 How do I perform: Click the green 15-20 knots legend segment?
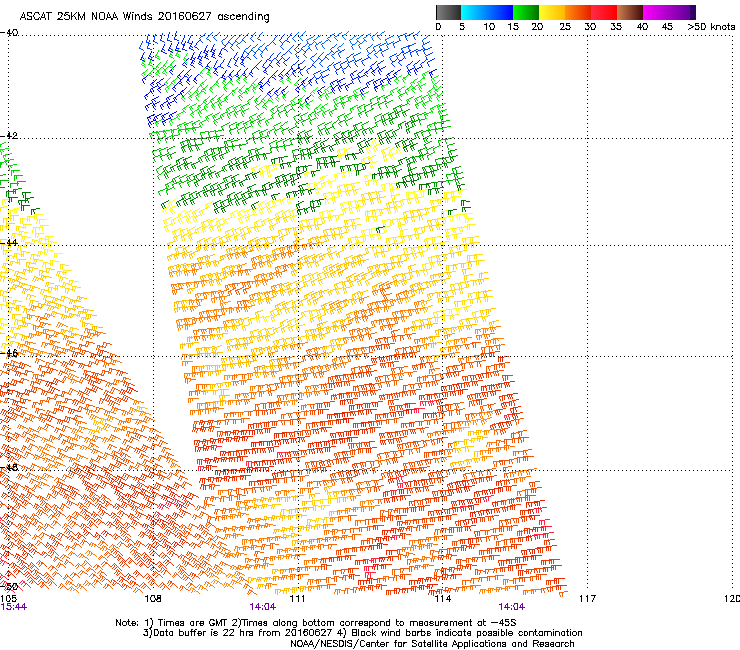[526, 12]
